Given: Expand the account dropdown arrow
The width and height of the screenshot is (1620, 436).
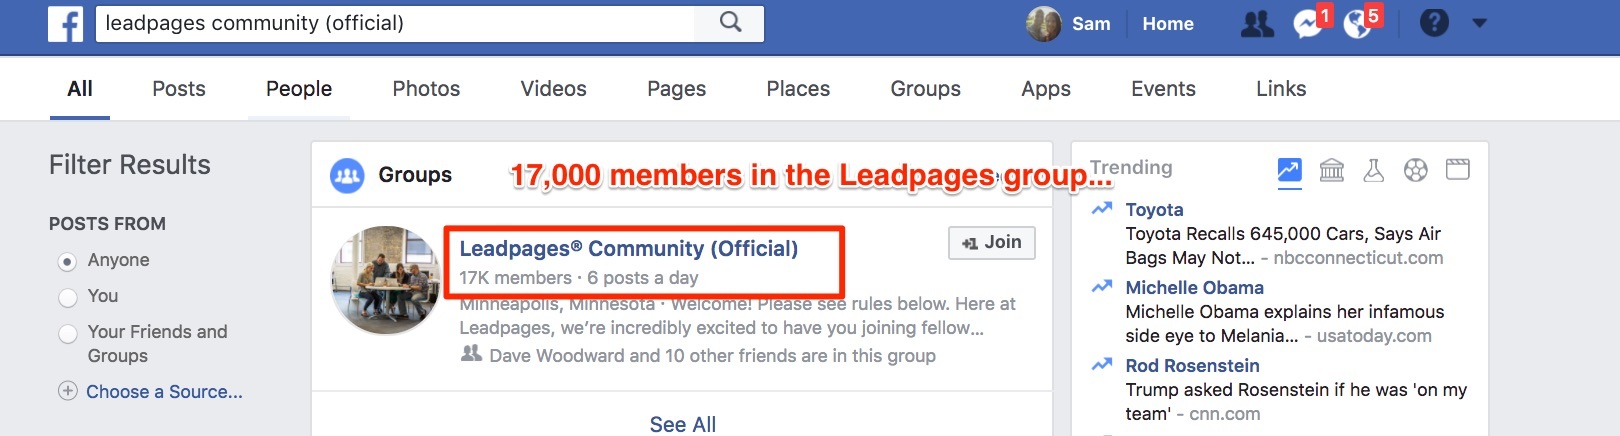Looking at the screenshot, I should coord(1480,24).
